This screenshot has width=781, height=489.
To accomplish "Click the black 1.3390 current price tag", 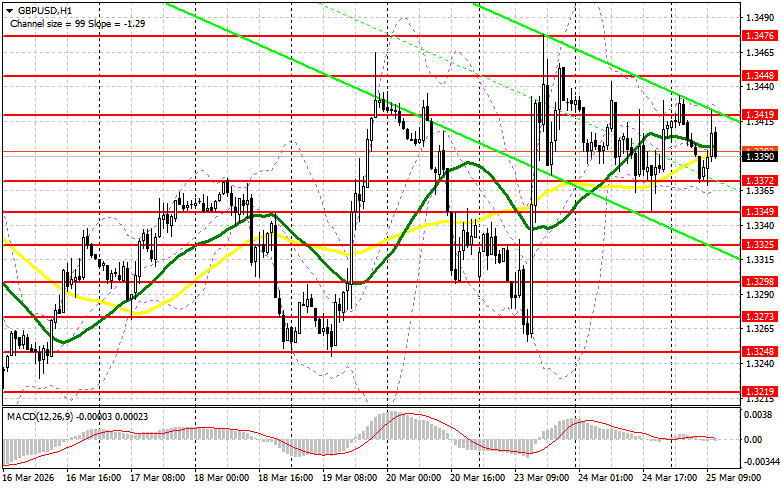I will tap(759, 157).
